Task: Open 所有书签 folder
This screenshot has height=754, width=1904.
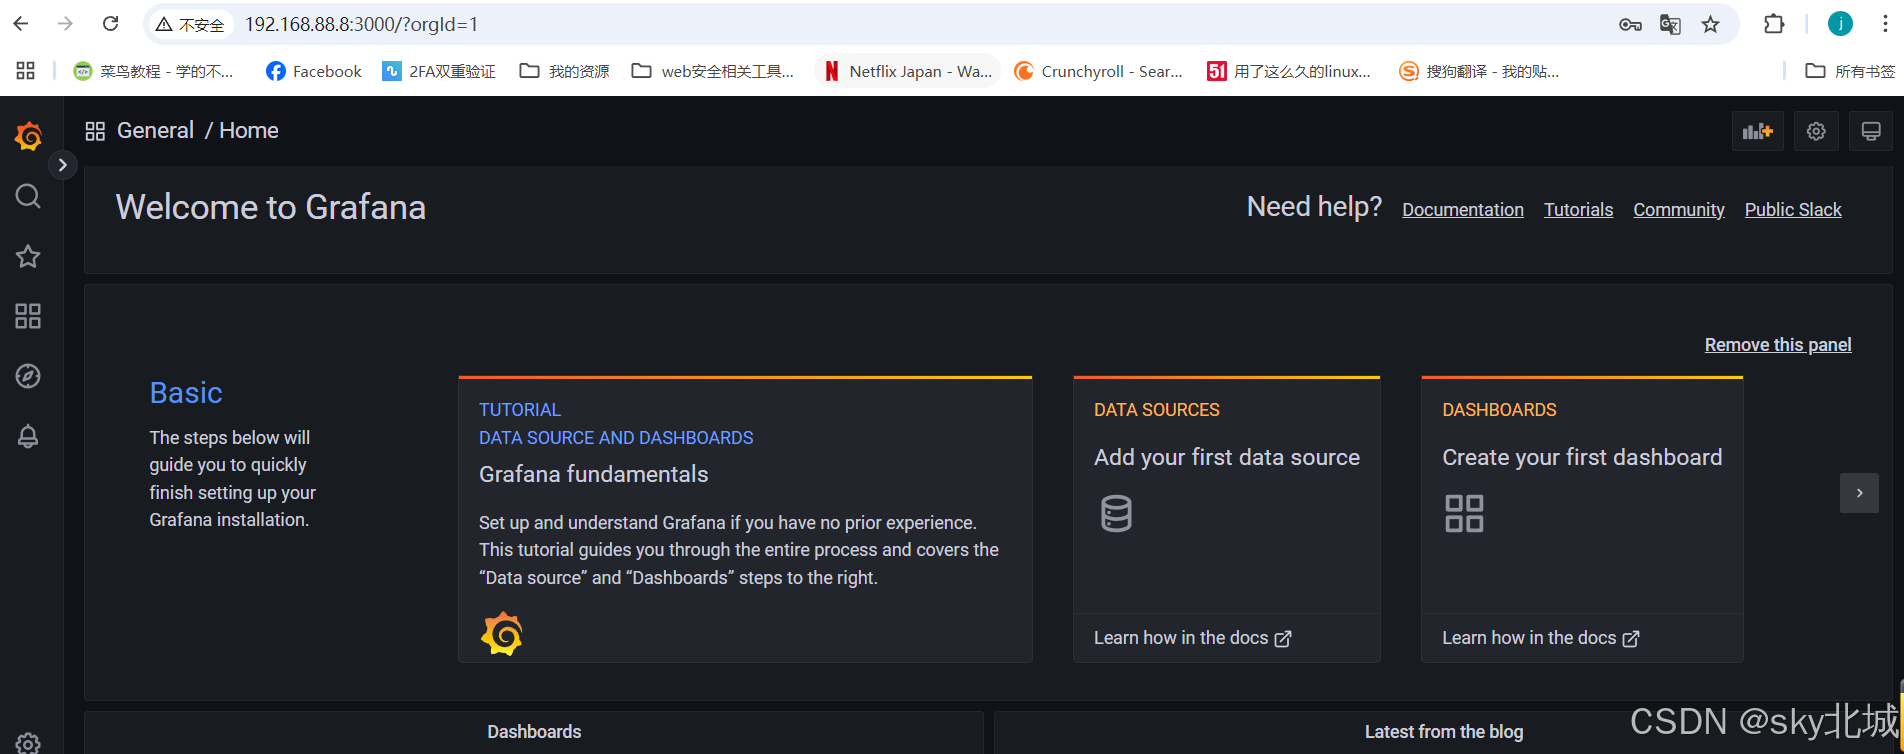Action: (x=1850, y=71)
